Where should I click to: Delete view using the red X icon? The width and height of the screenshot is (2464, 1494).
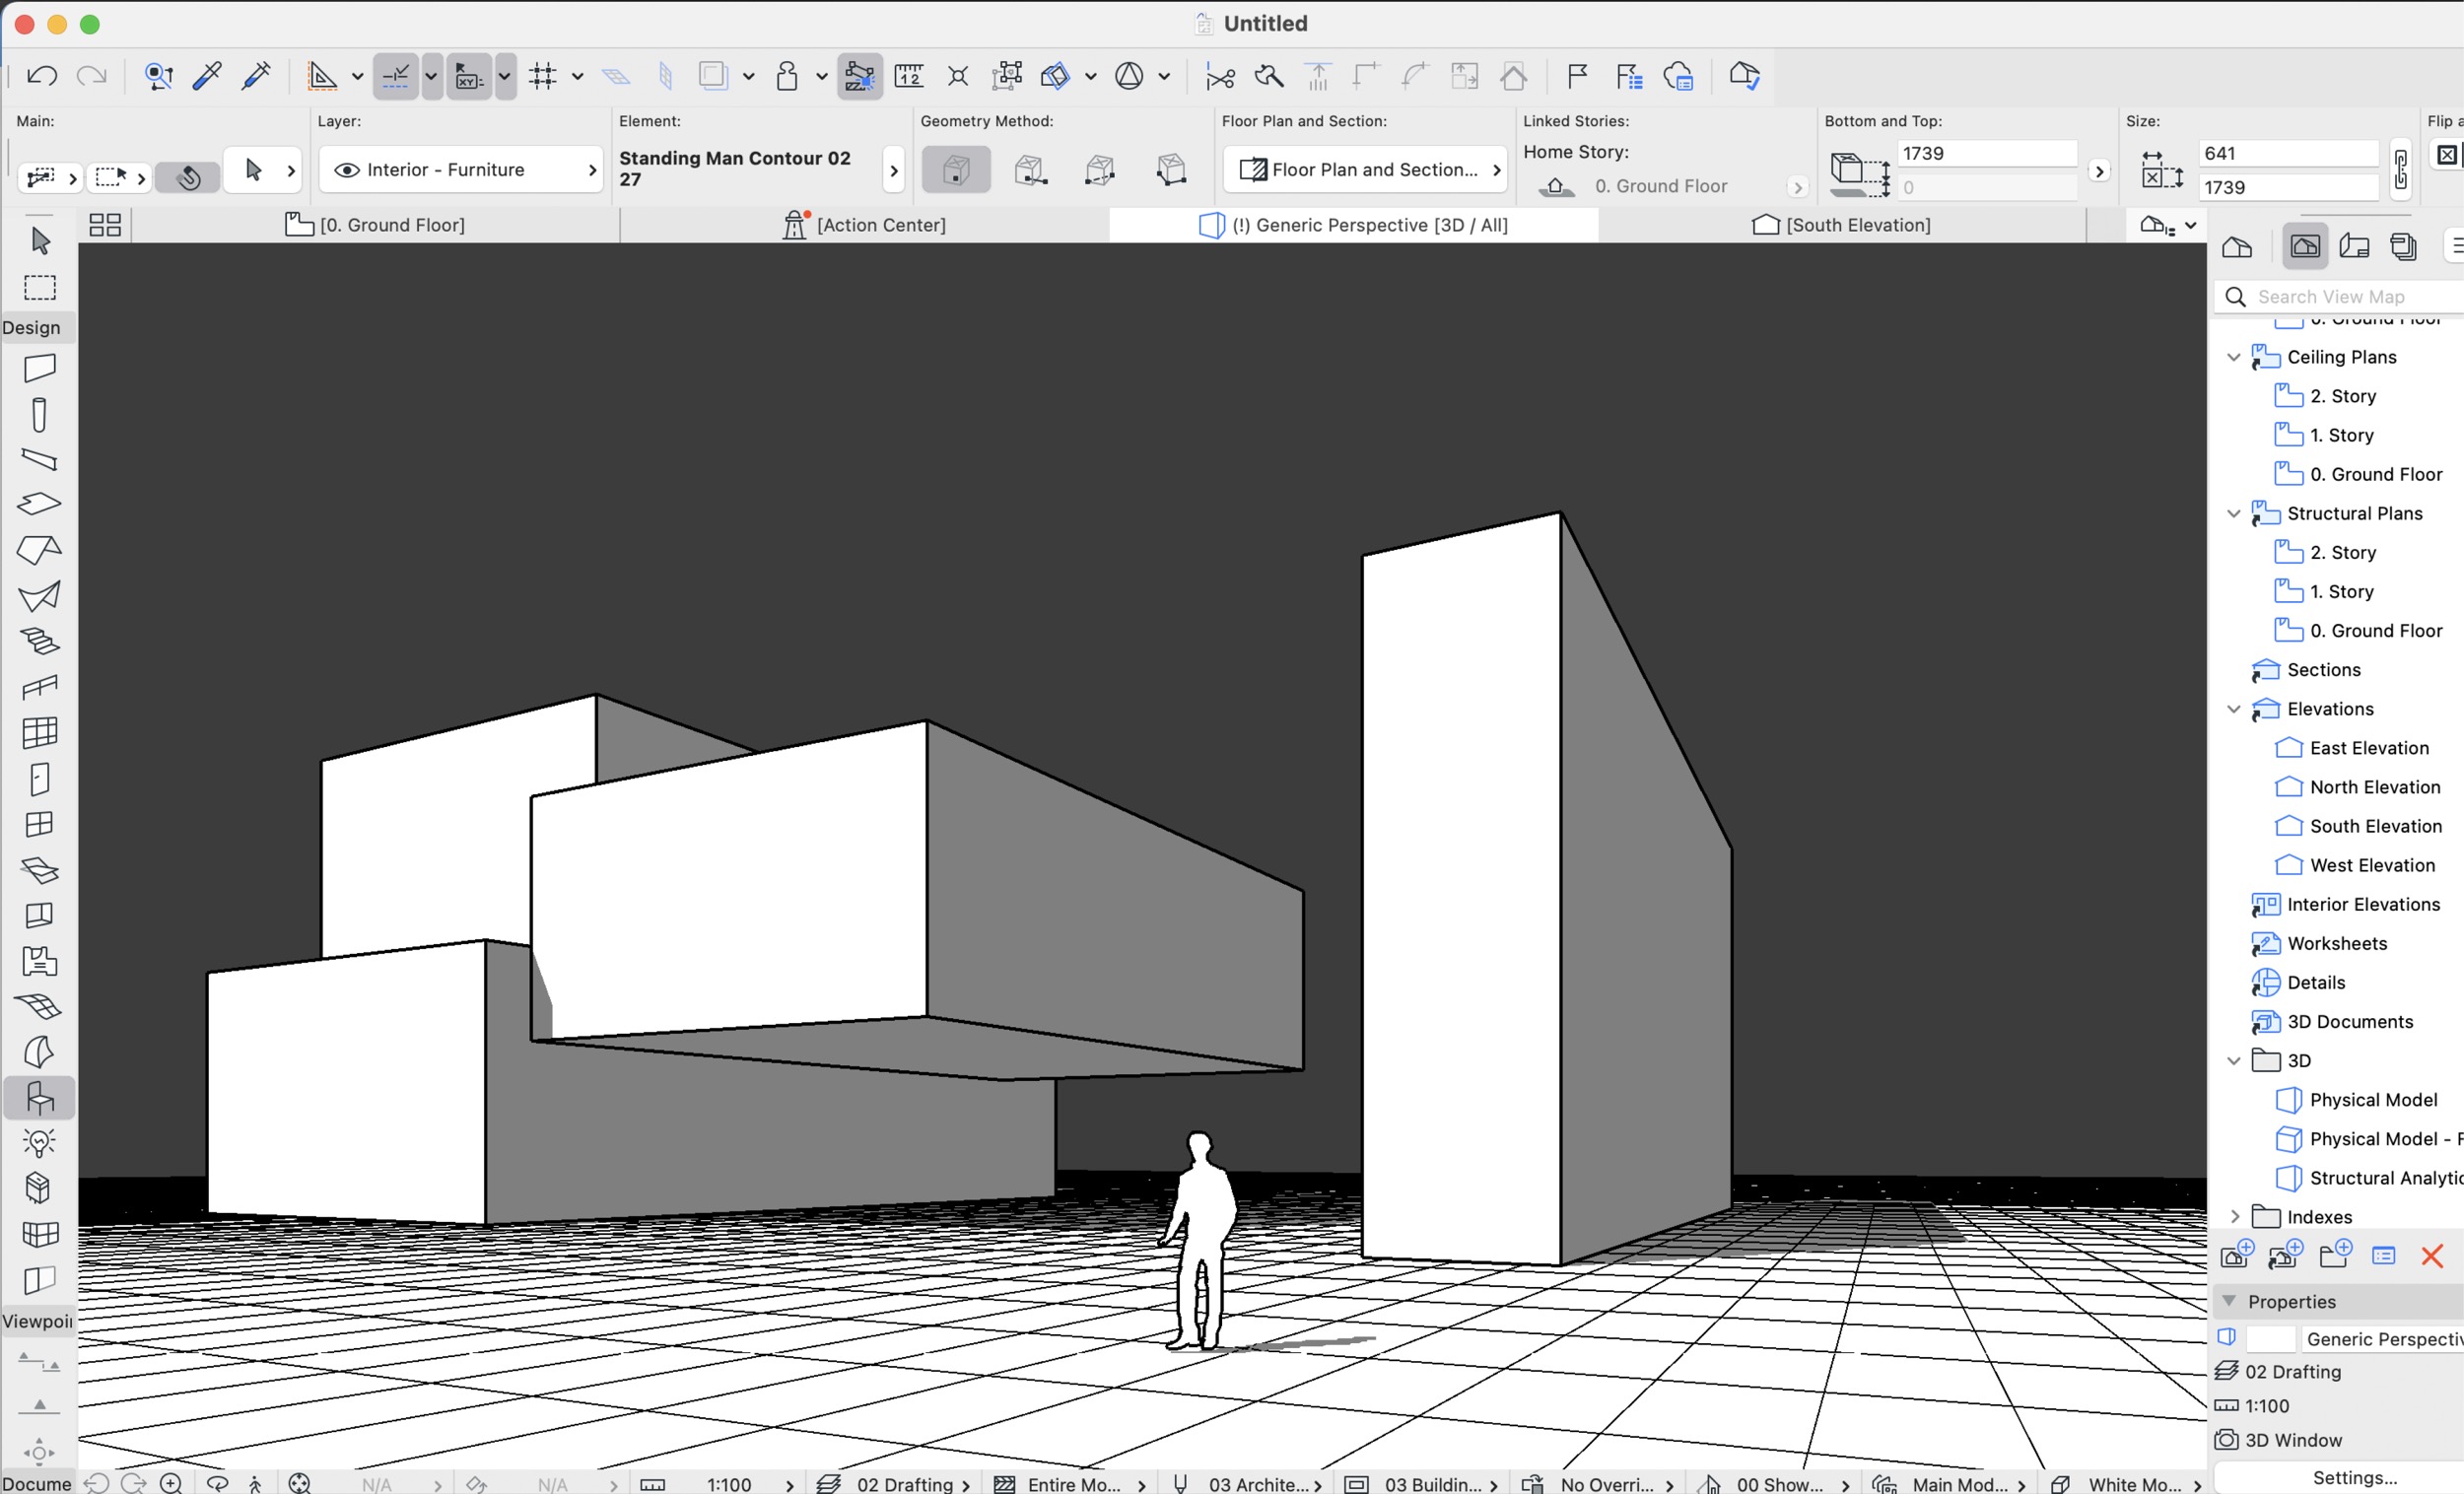click(x=2432, y=1256)
